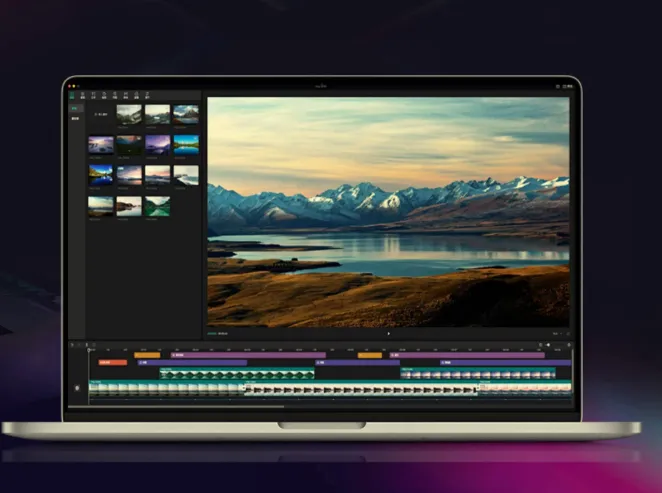Toggle the main track icon left of timeline
The image size is (662, 493).
tap(78, 387)
